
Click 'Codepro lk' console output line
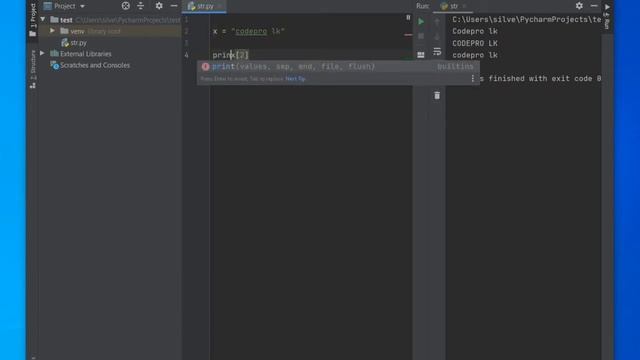tap(475, 31)
